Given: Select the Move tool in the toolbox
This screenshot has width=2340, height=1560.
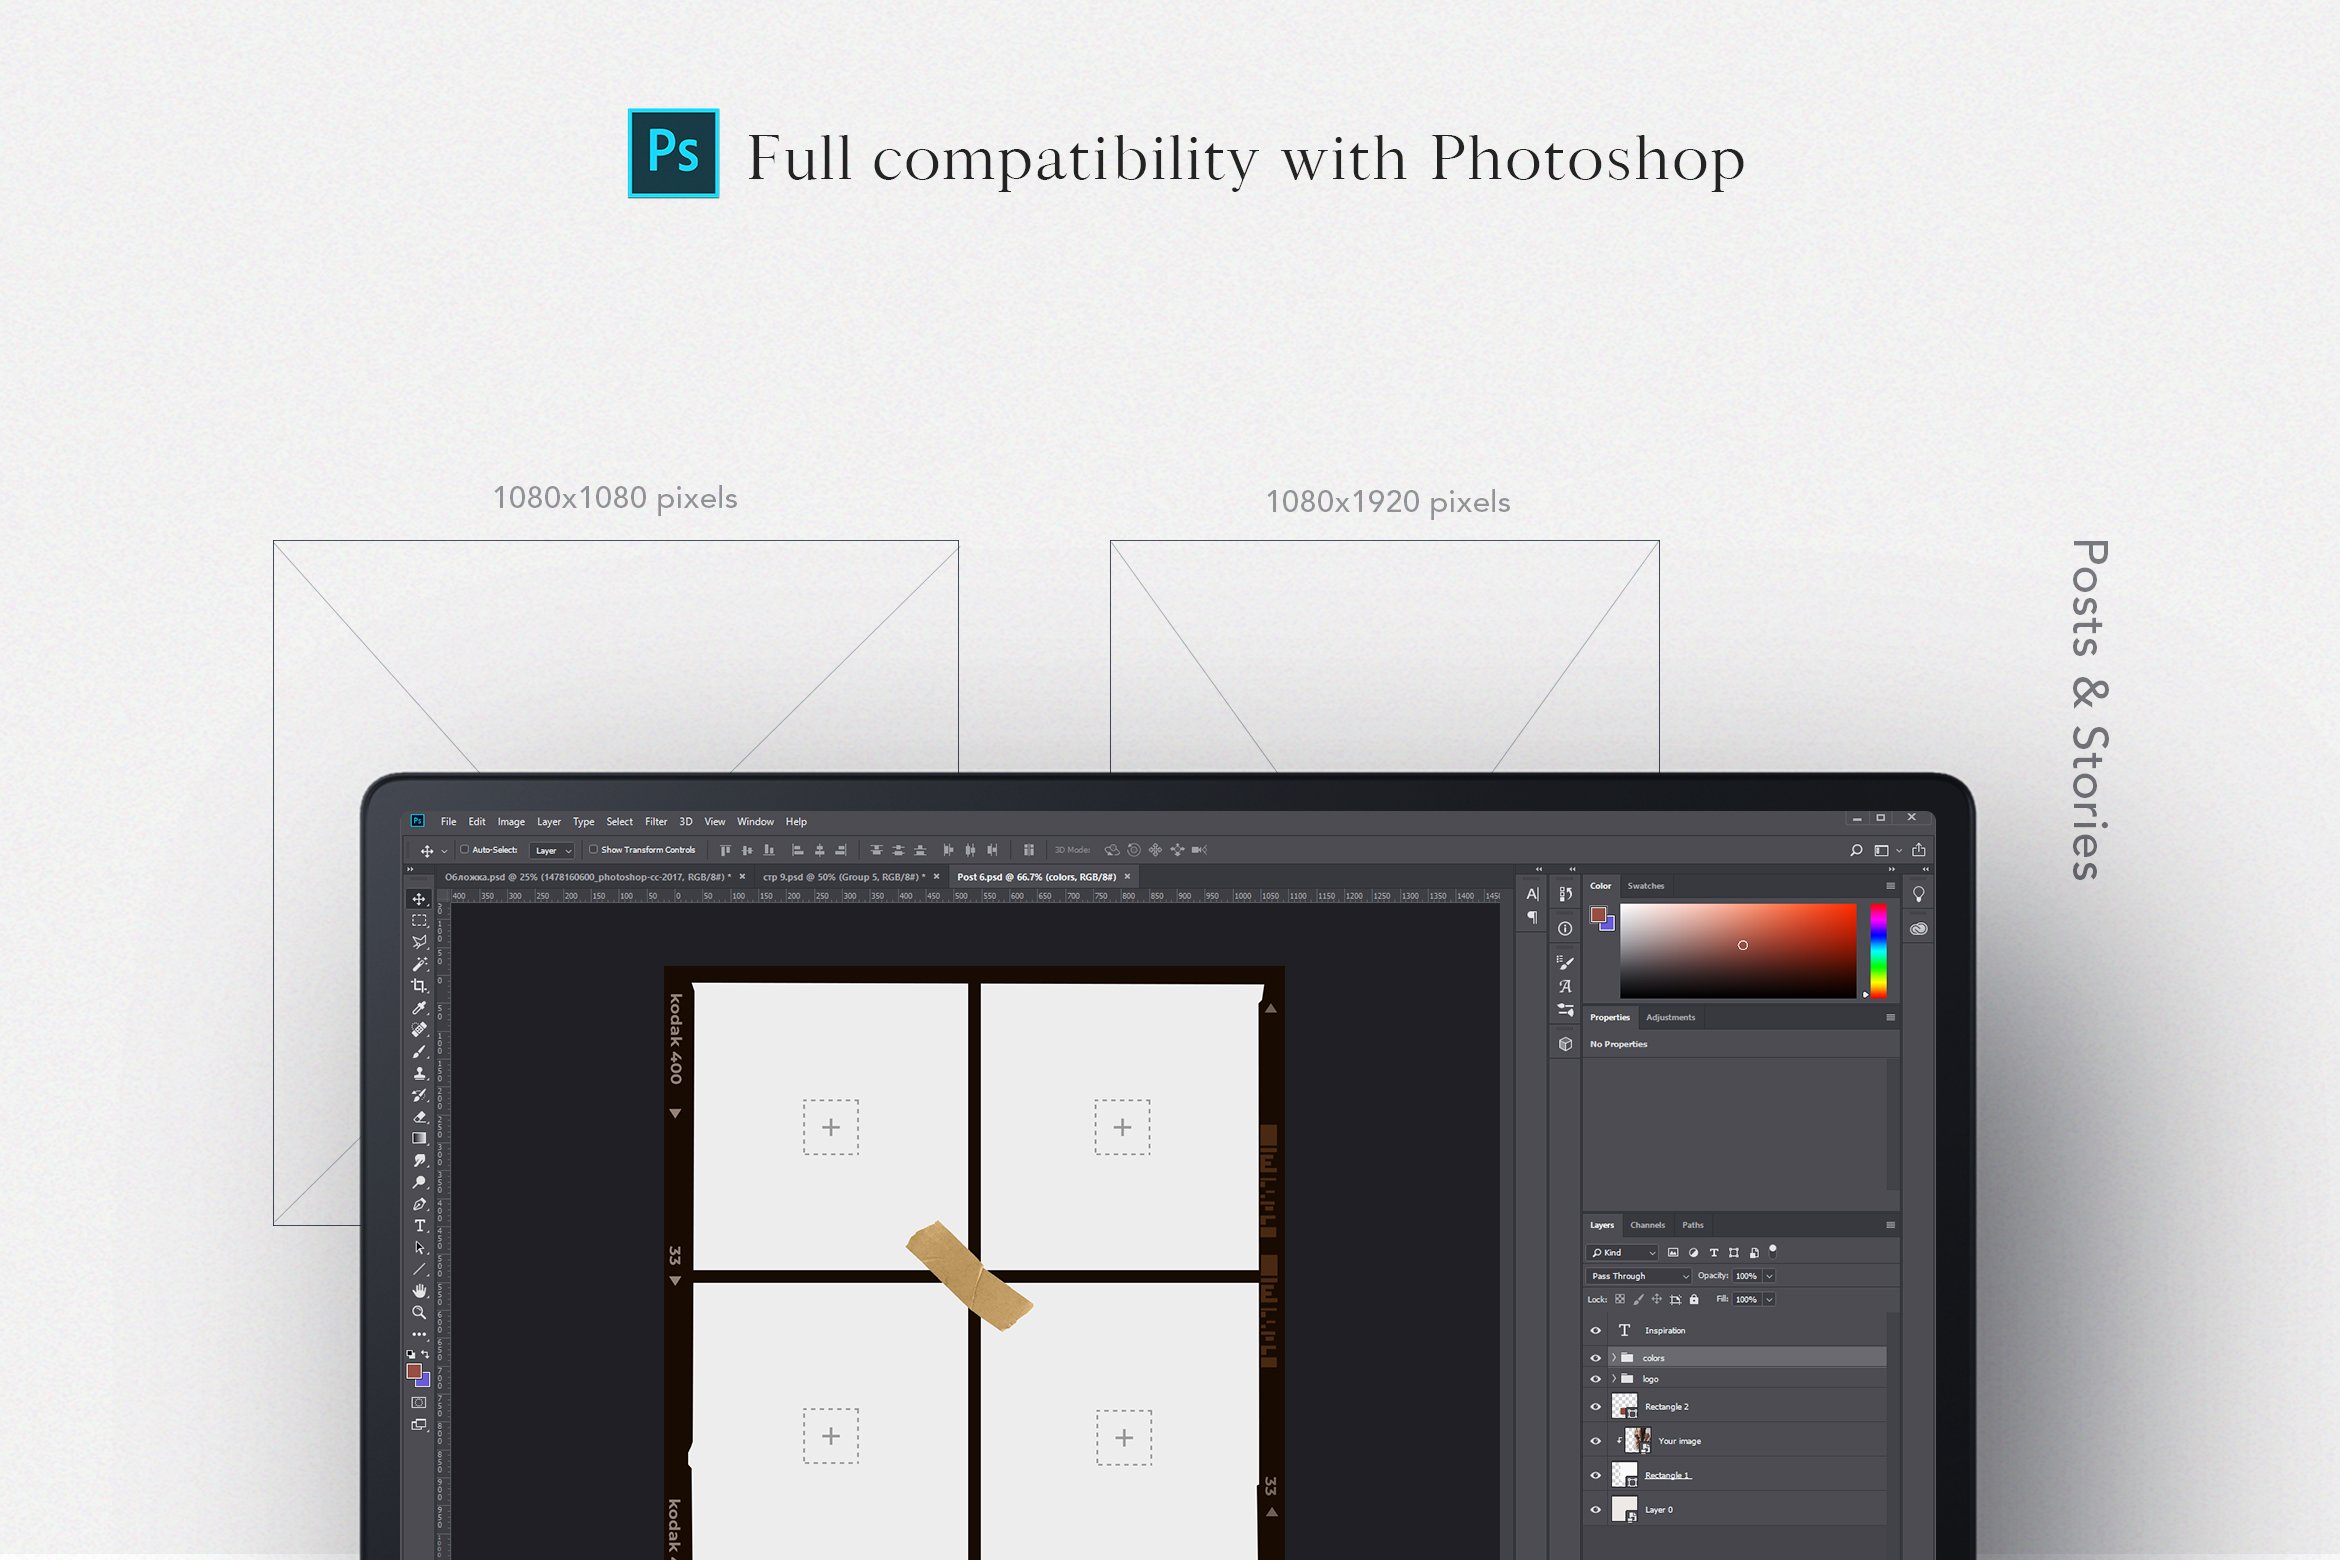Looking at the screenshot, I should tap(419, 899).
